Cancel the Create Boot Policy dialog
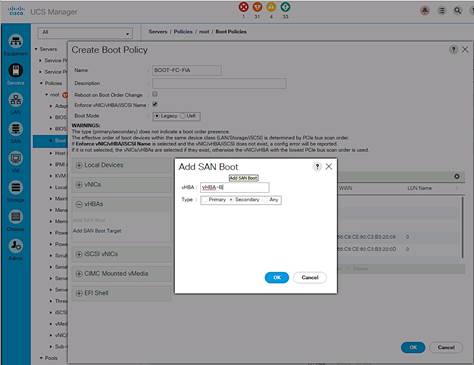The image size is (474, 365). point(446,347)
